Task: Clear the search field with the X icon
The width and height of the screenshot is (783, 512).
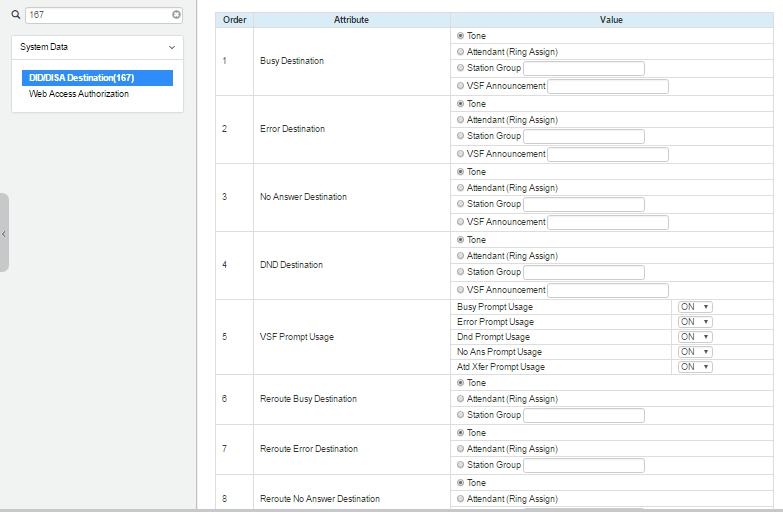Action: 177,15
